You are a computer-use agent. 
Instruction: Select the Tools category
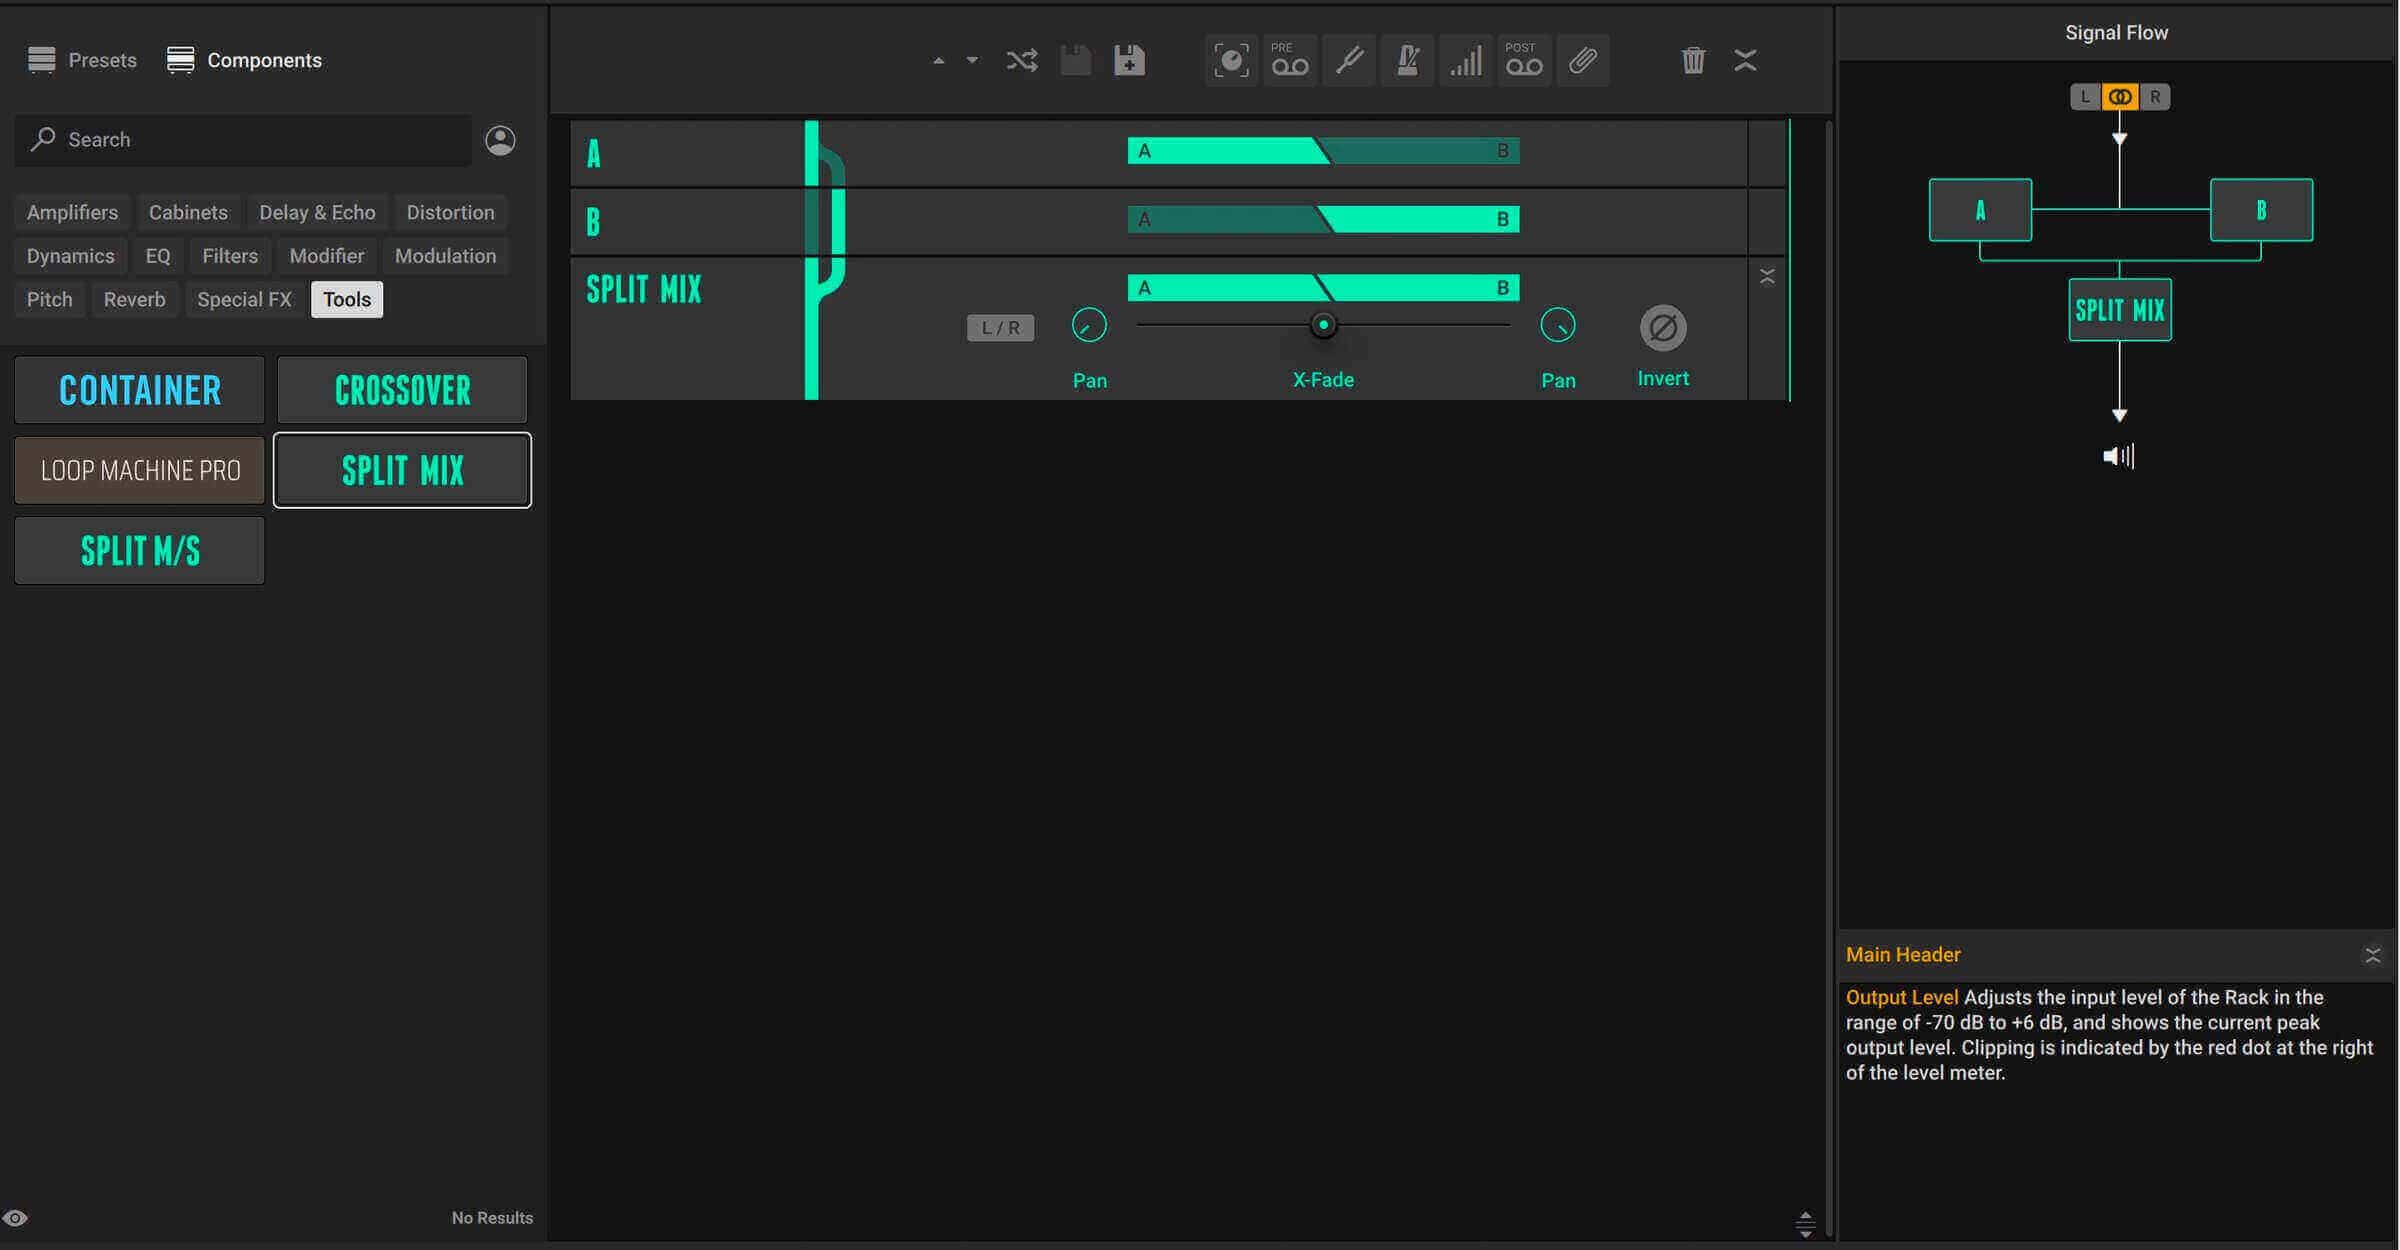pos(347,300)
